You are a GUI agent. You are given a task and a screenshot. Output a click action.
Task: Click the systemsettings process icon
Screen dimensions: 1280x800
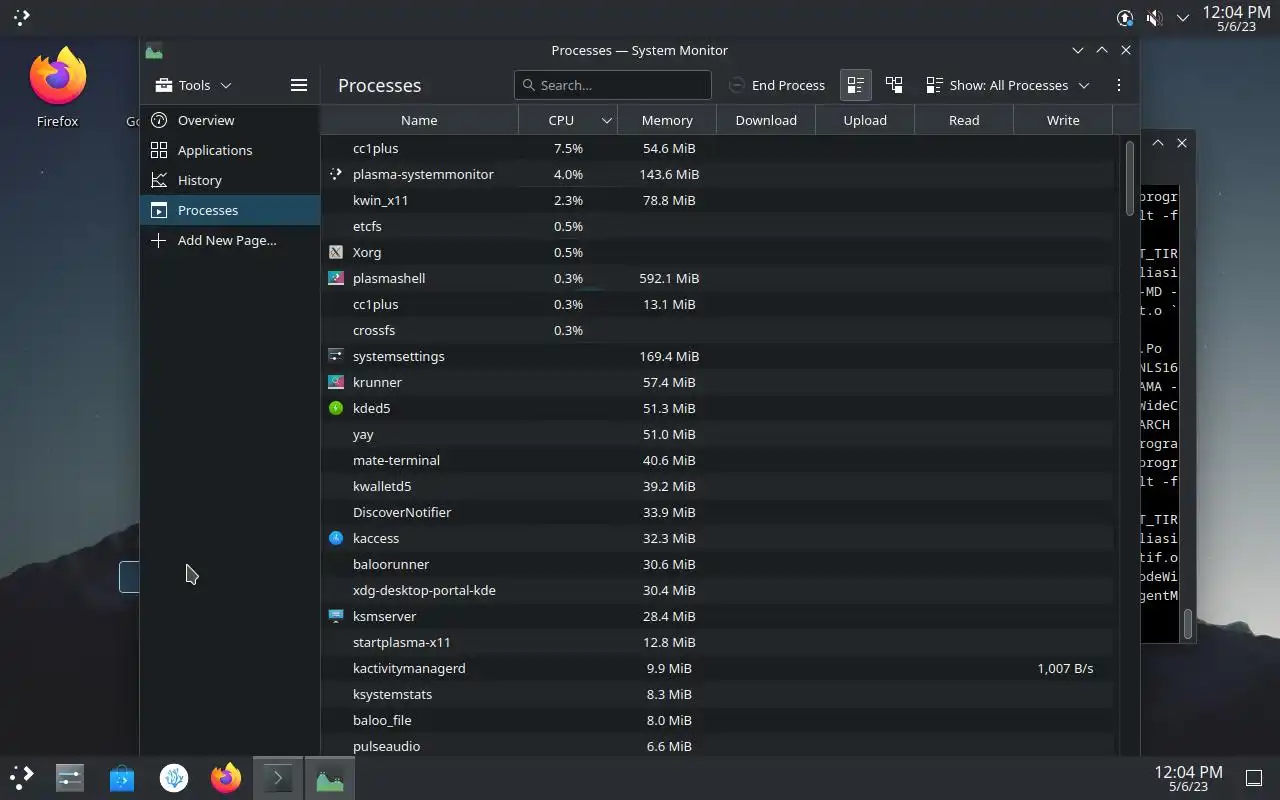336,356
